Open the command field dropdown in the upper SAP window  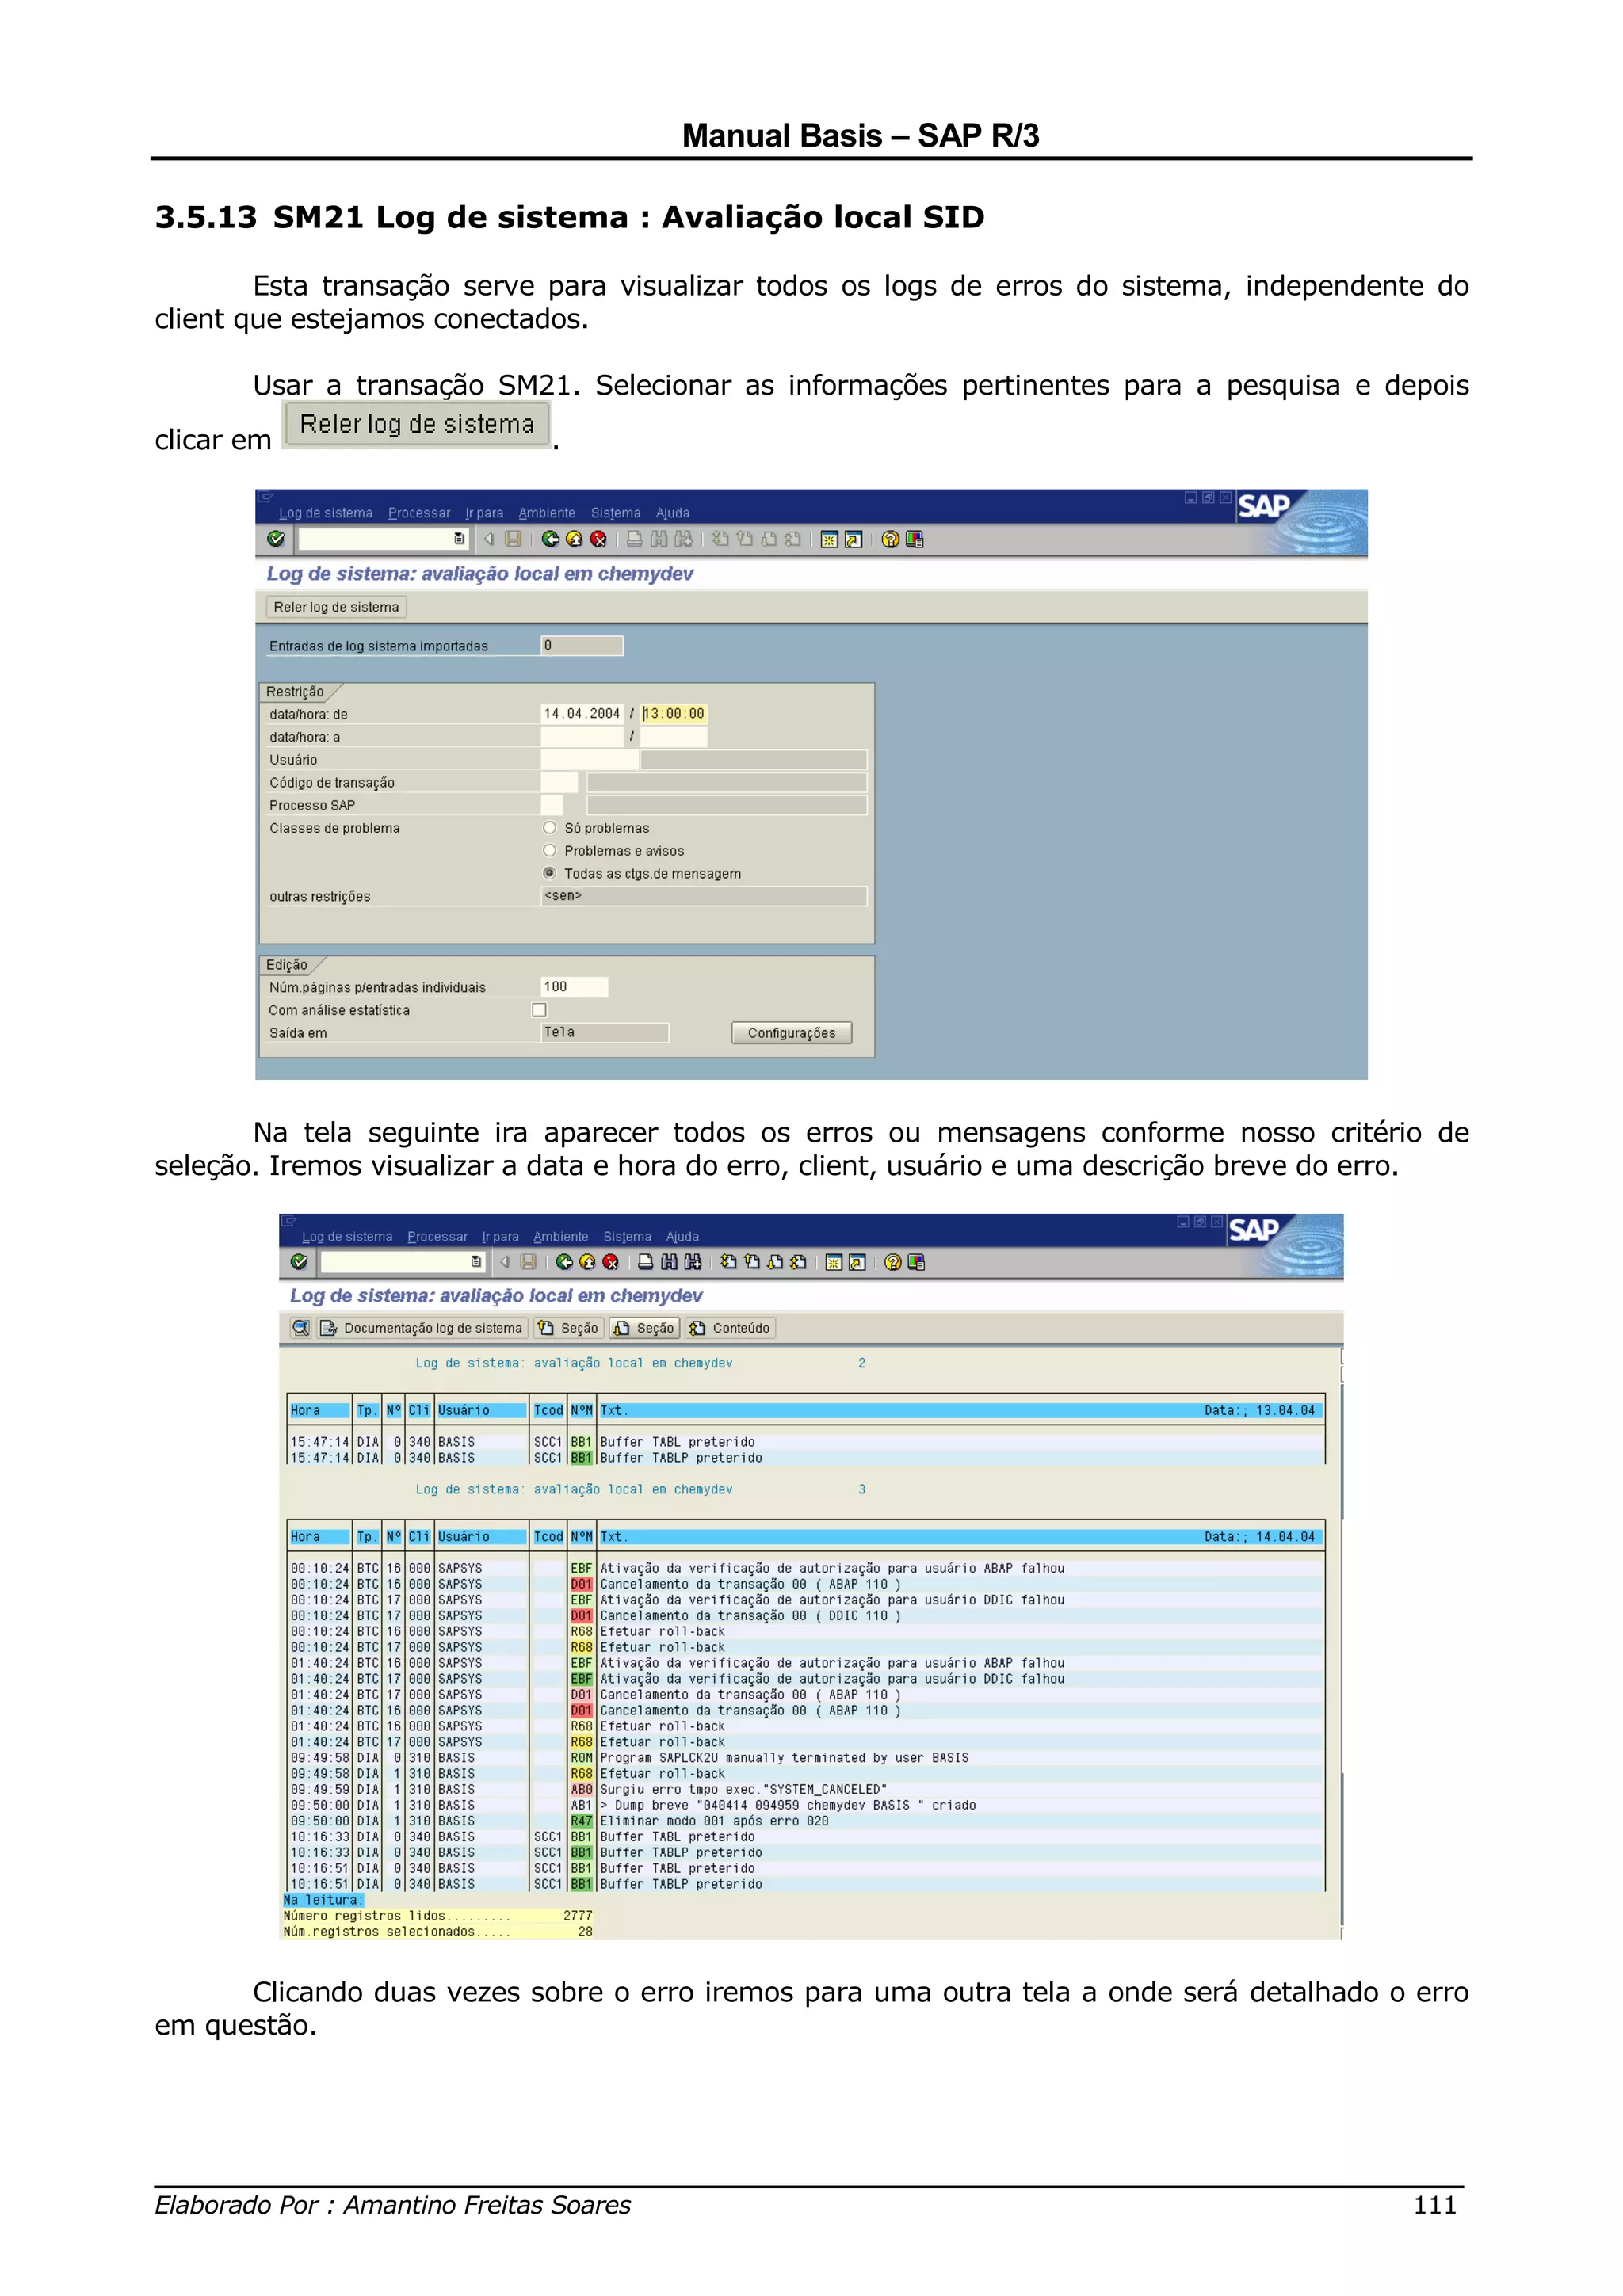pyautogui.click(x=459, y=539)
